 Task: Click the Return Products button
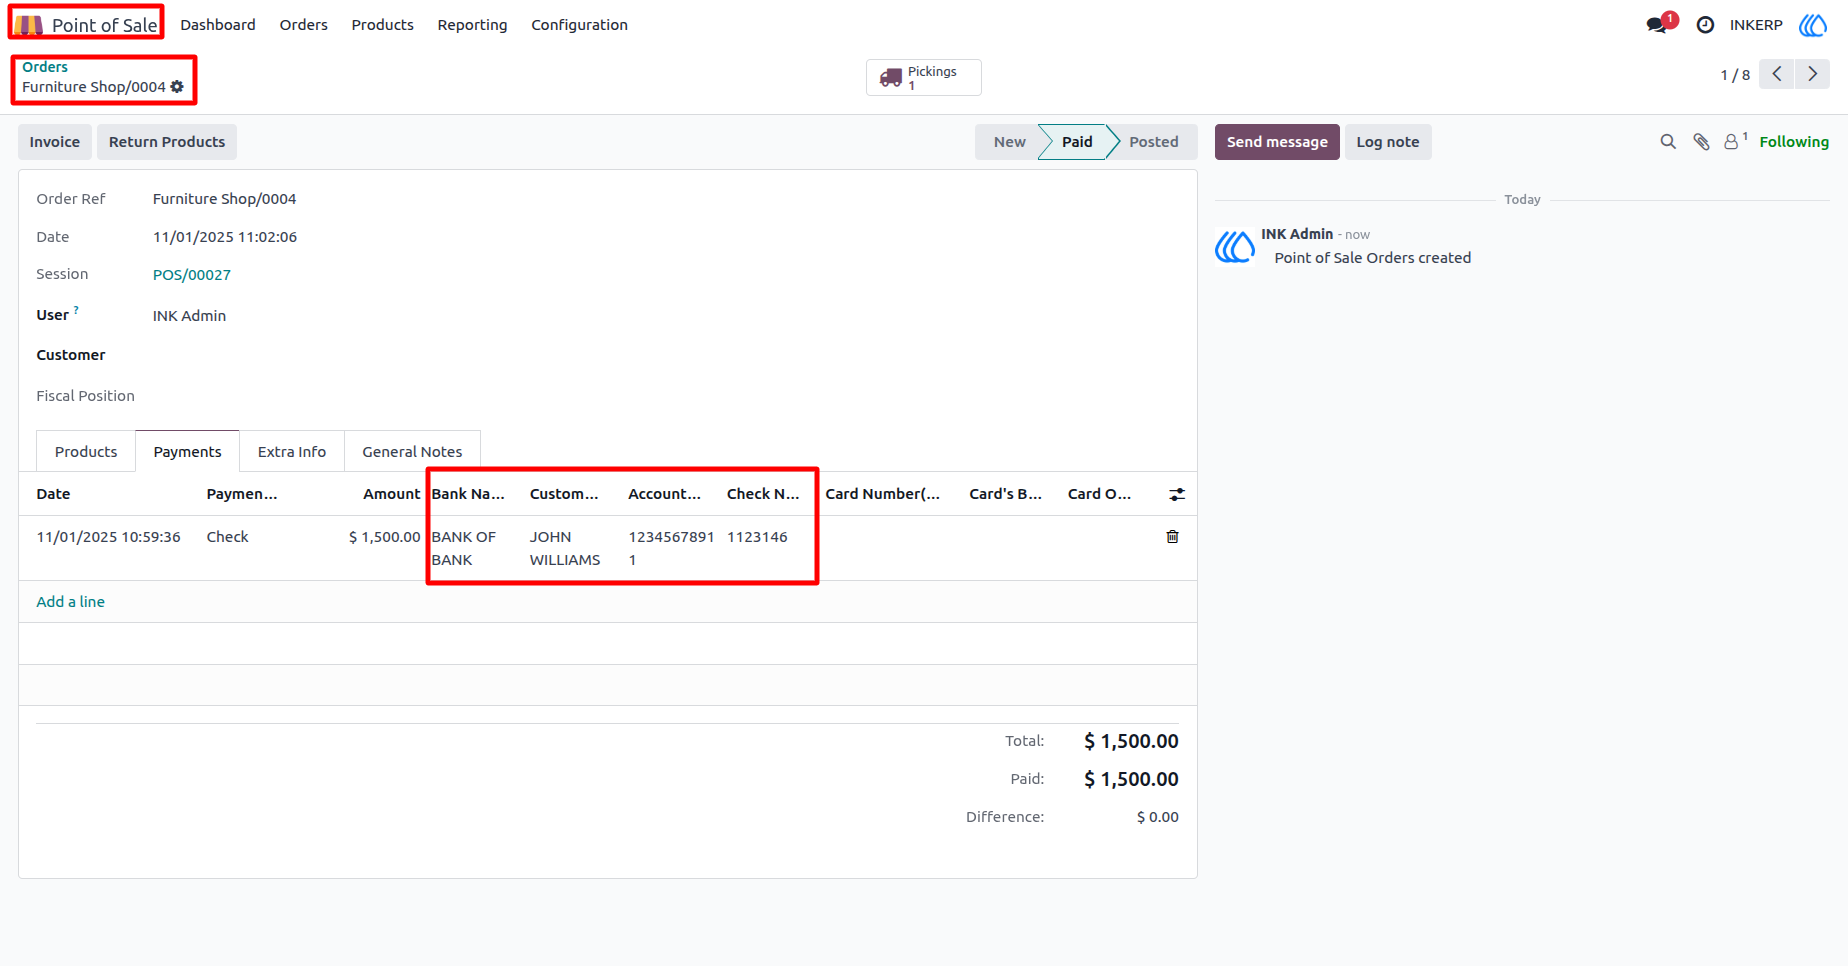[167, 142]
